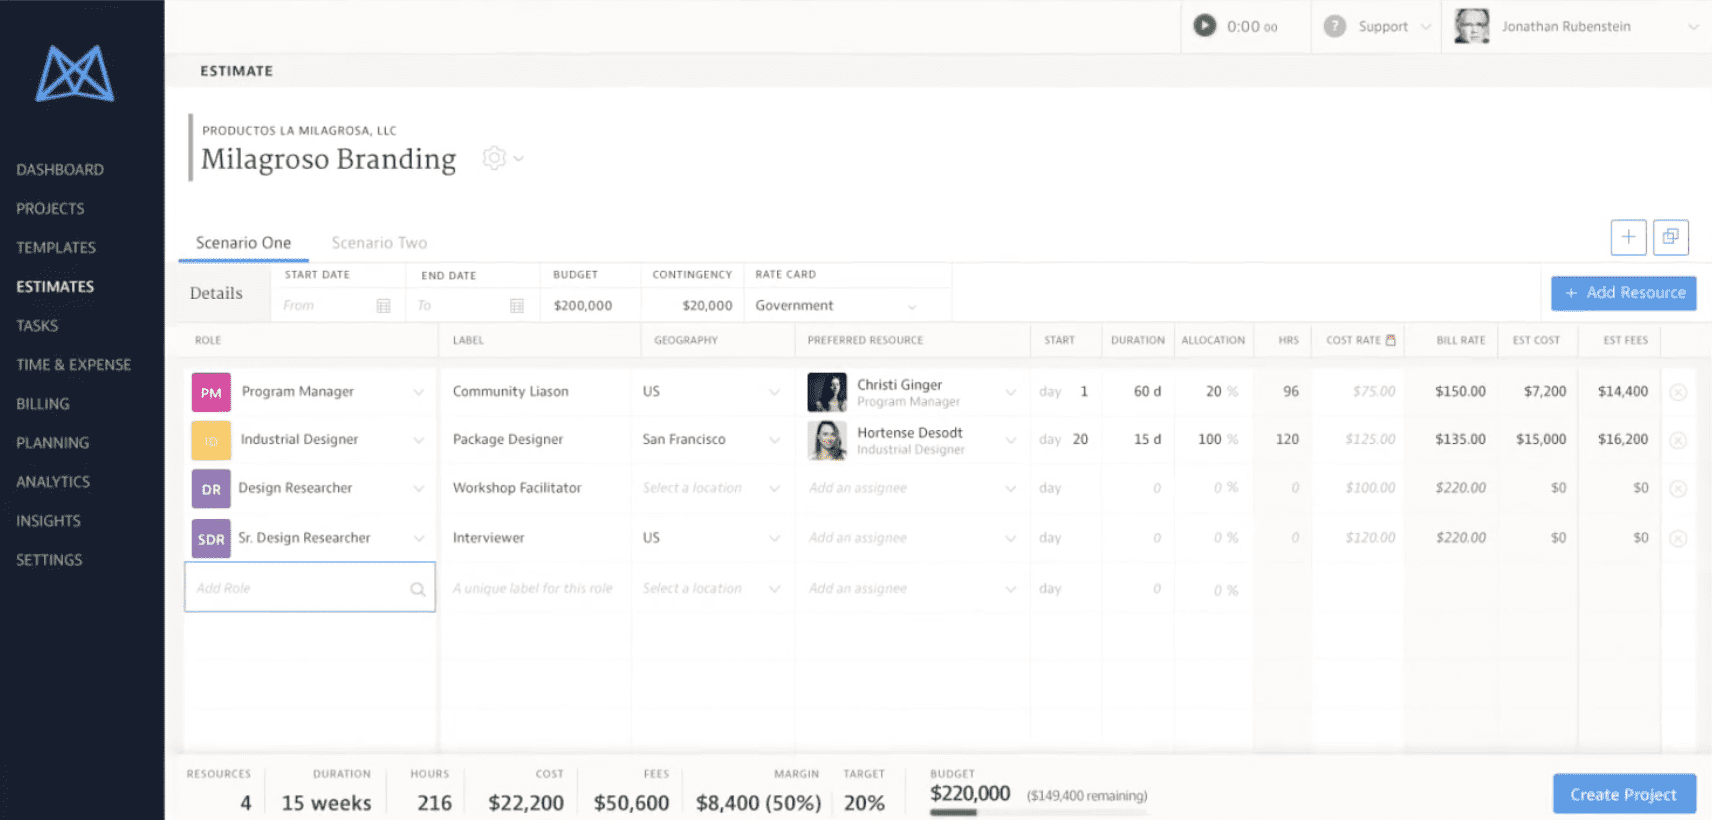Click the Add Resource button

[1623, 293]
